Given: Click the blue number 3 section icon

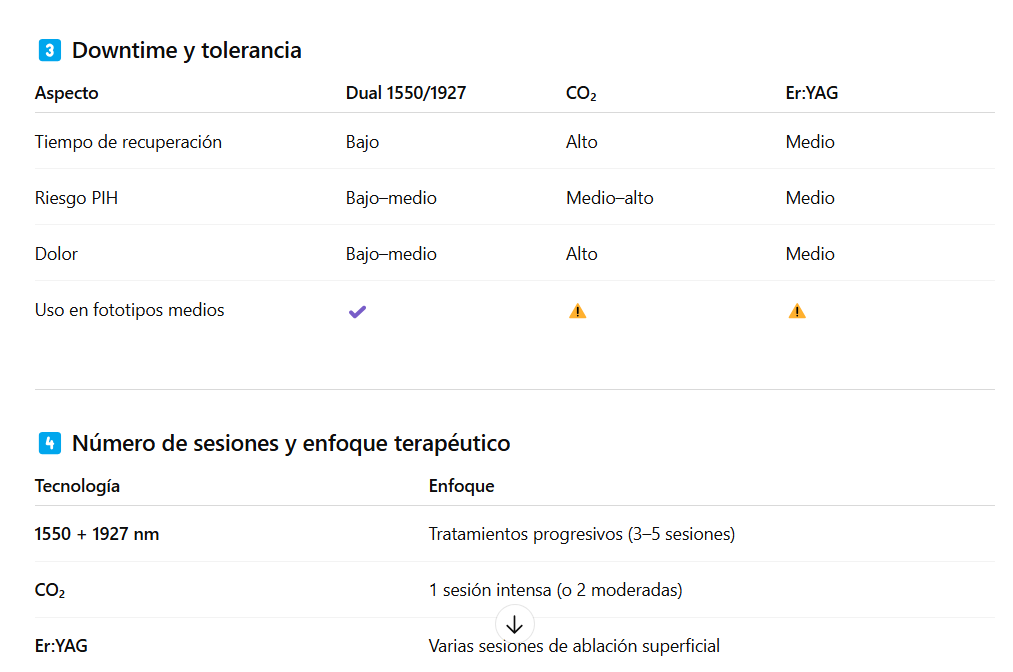Looking at the screenshot, I should point(50,50).
